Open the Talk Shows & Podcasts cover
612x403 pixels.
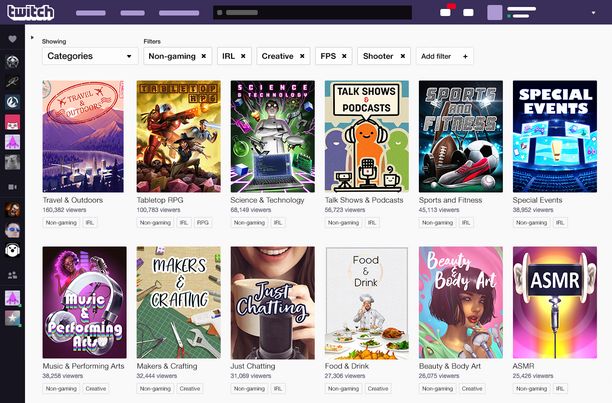[x=366, y=136]
